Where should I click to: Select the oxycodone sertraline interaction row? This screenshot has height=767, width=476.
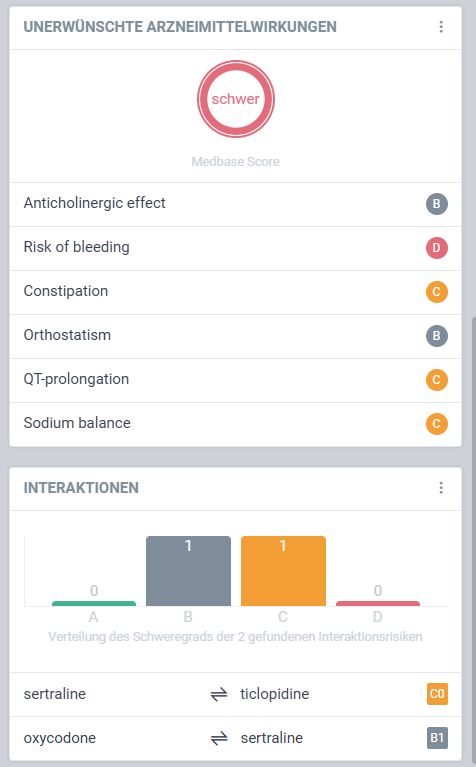tap(235, 738)
